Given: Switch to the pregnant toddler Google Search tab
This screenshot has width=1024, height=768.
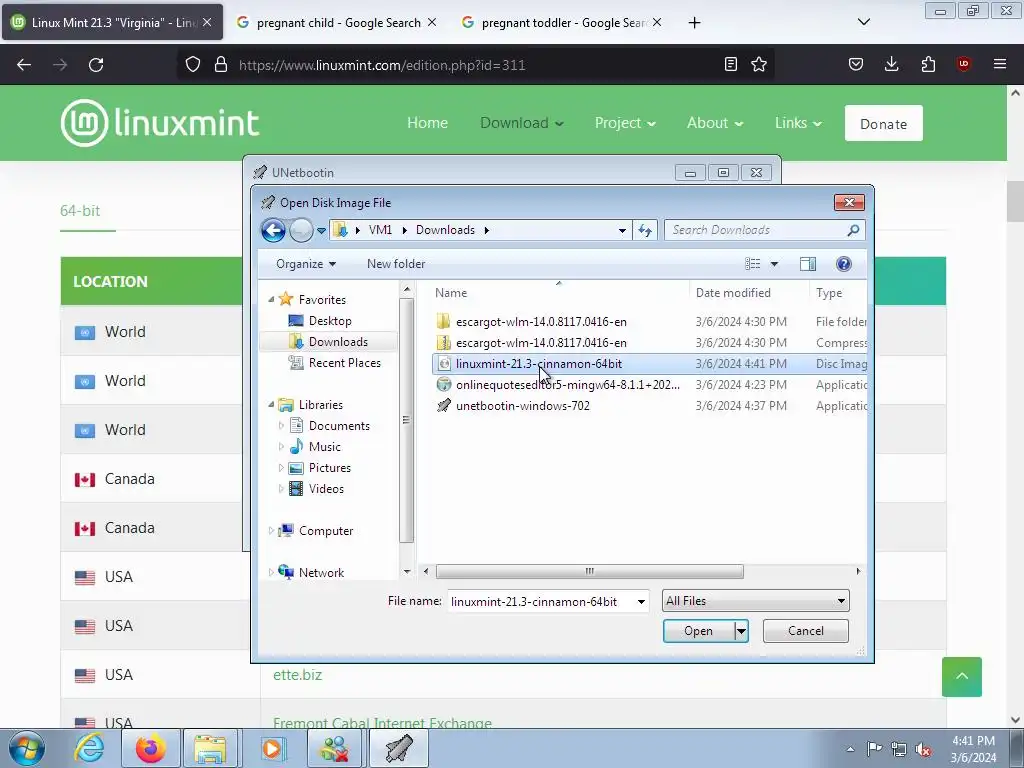Looking at the screenshot, I should [564, 22].
